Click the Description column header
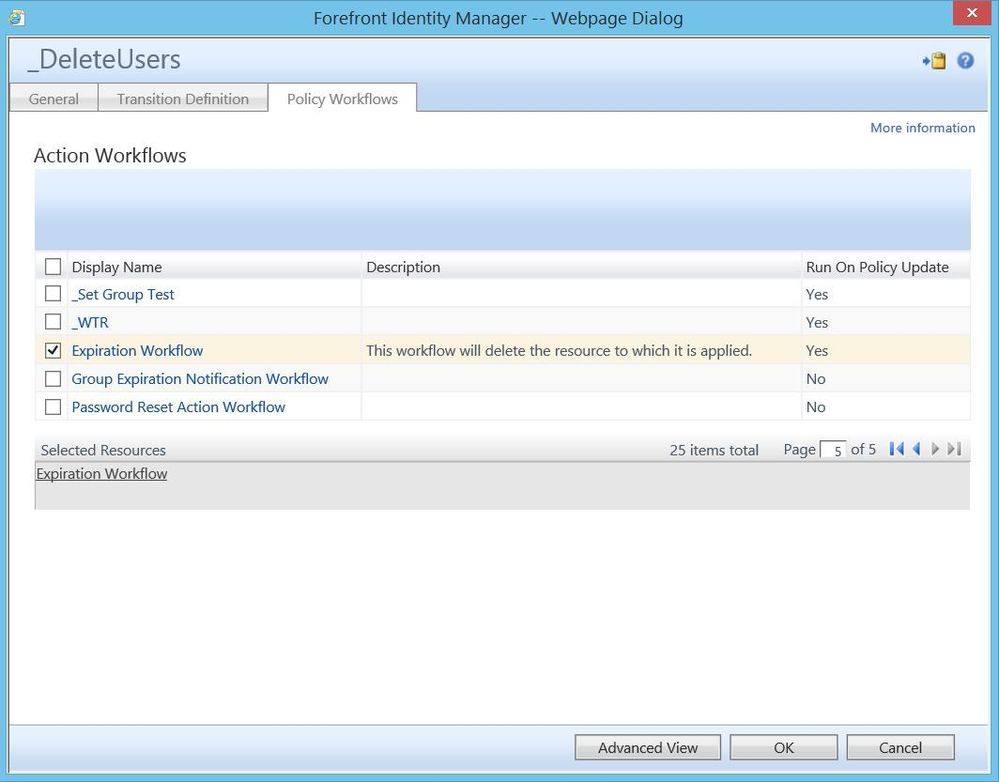Image resolution: width=999 pixels, height=782 pixels. (x=403, y=267)
